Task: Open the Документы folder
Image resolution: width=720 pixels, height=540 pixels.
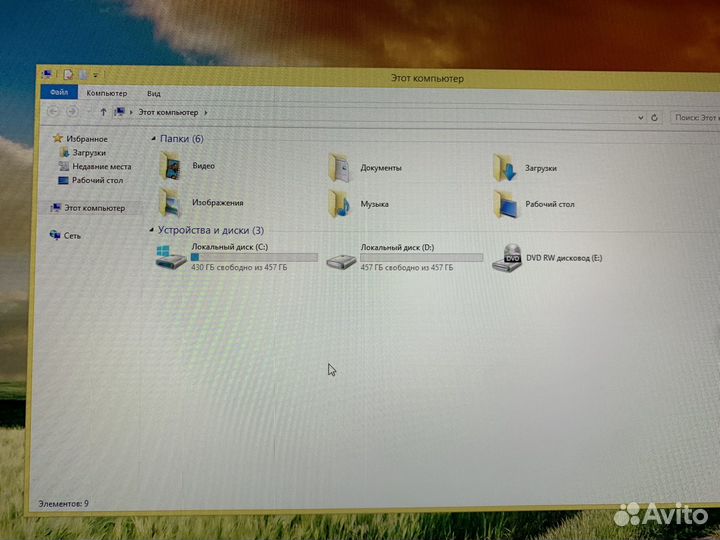Action: [x=340, y=167]
